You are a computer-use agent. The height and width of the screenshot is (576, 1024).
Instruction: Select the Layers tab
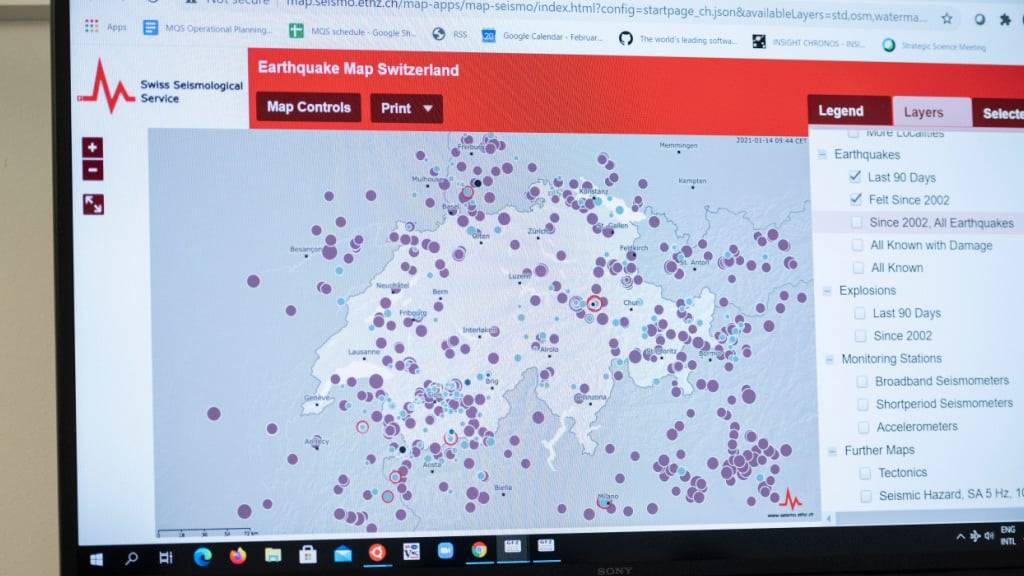(x=930, y=113)
